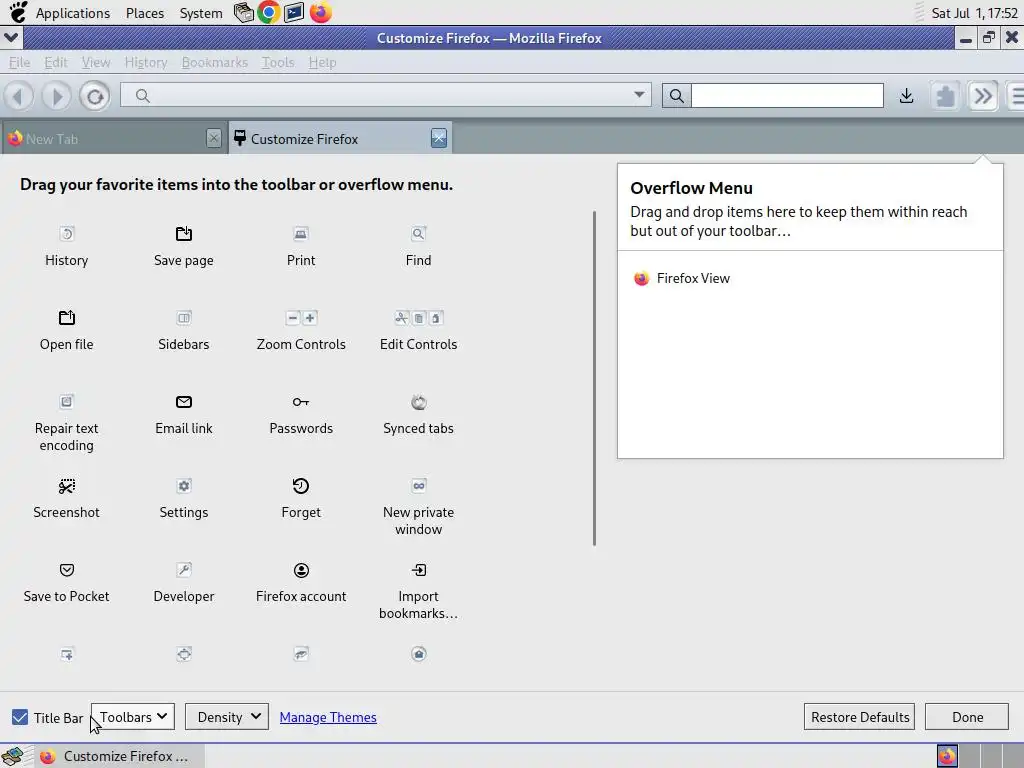
Task: Select the Find icon
Action: [419, 234]
